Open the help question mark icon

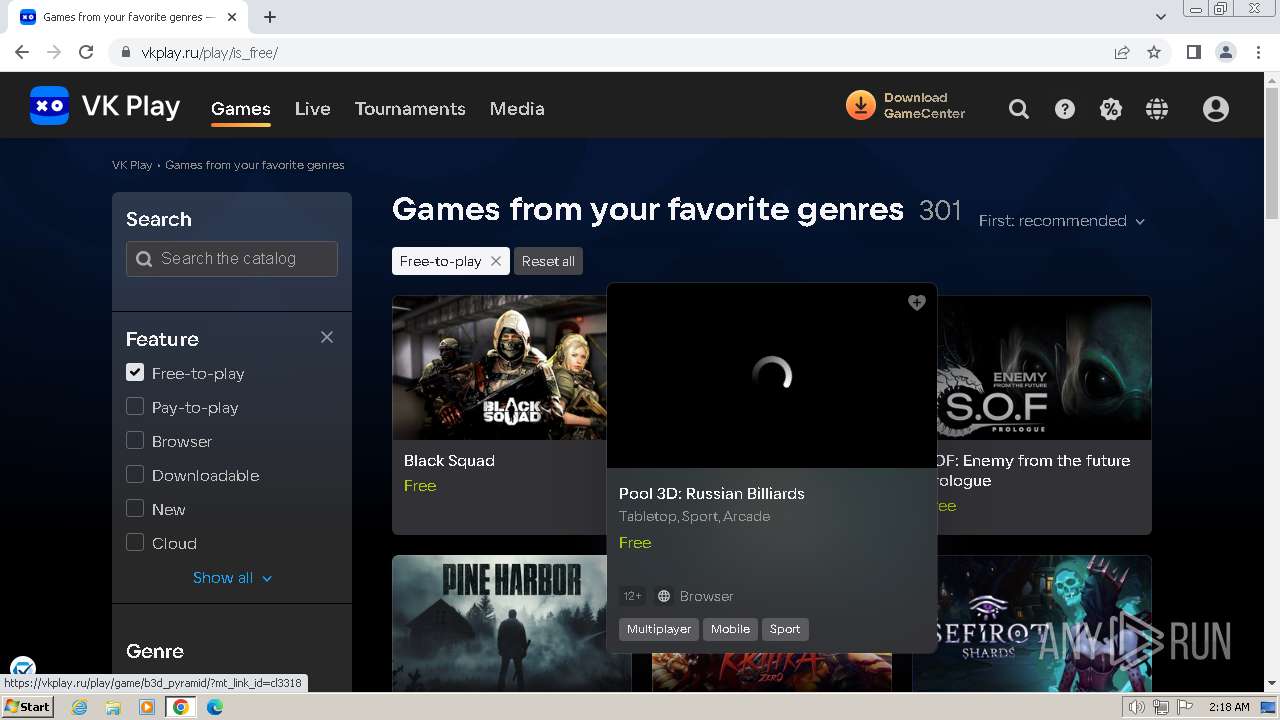tap(1065, 109)
